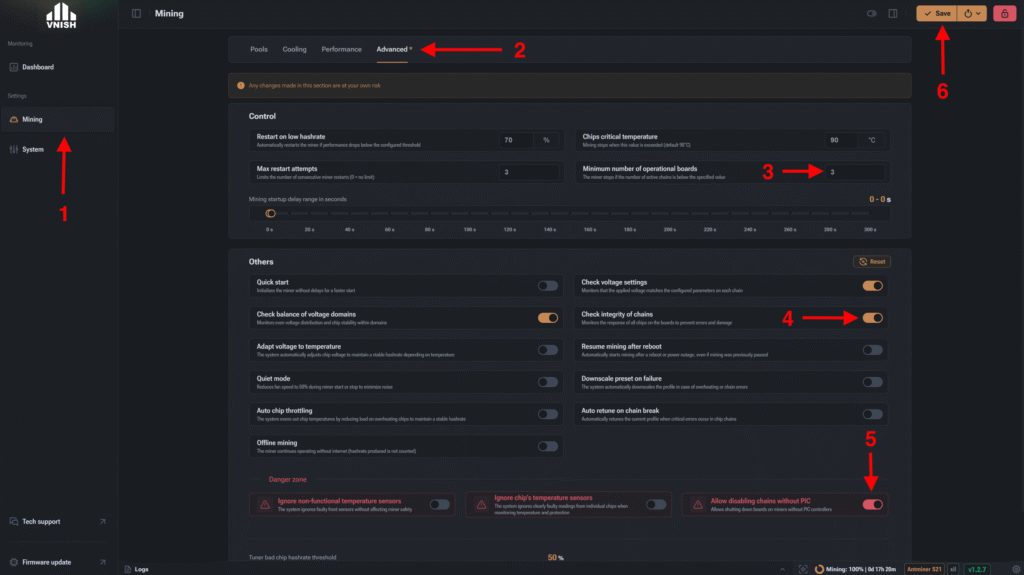Collapse the sidebar panel icon
1024x575 pixels.
pyautogui.click(x=136, y=13)
